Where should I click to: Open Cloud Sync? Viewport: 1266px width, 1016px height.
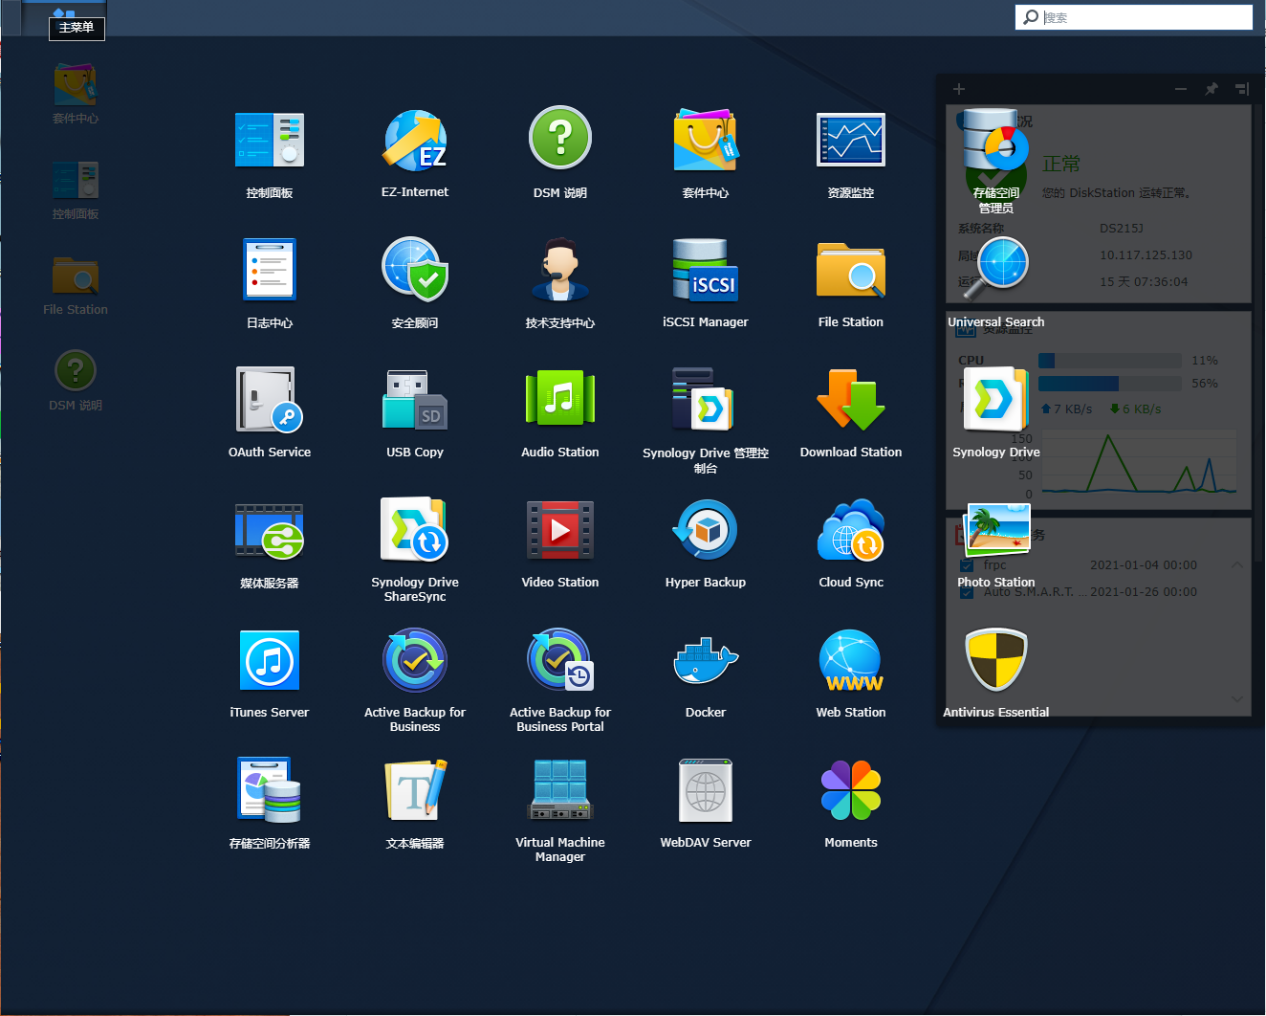tap(850, 532)
